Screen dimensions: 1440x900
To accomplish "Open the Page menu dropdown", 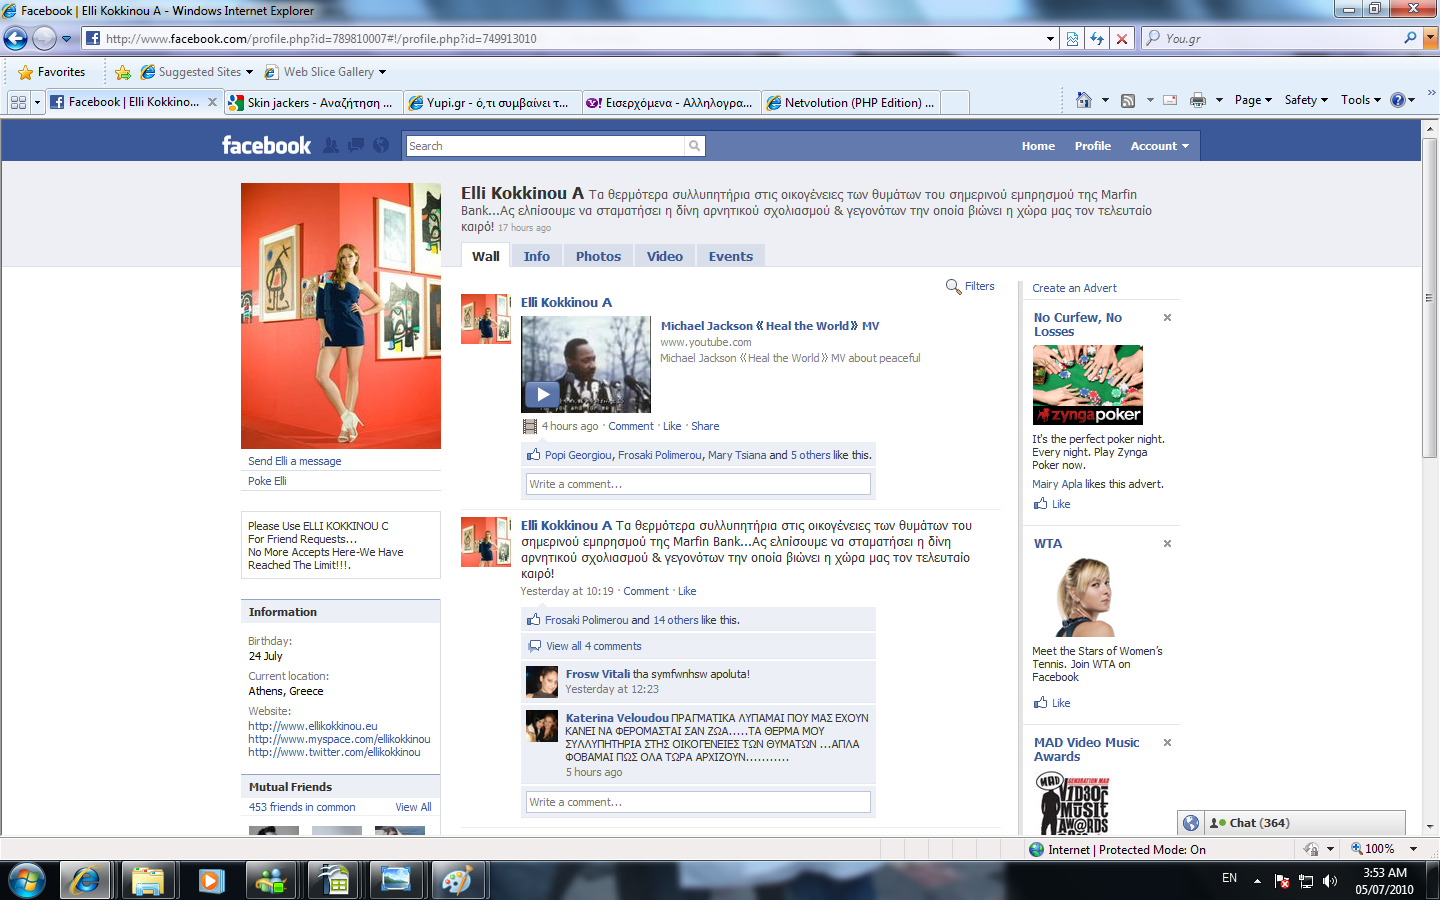I will point(1253,100).
